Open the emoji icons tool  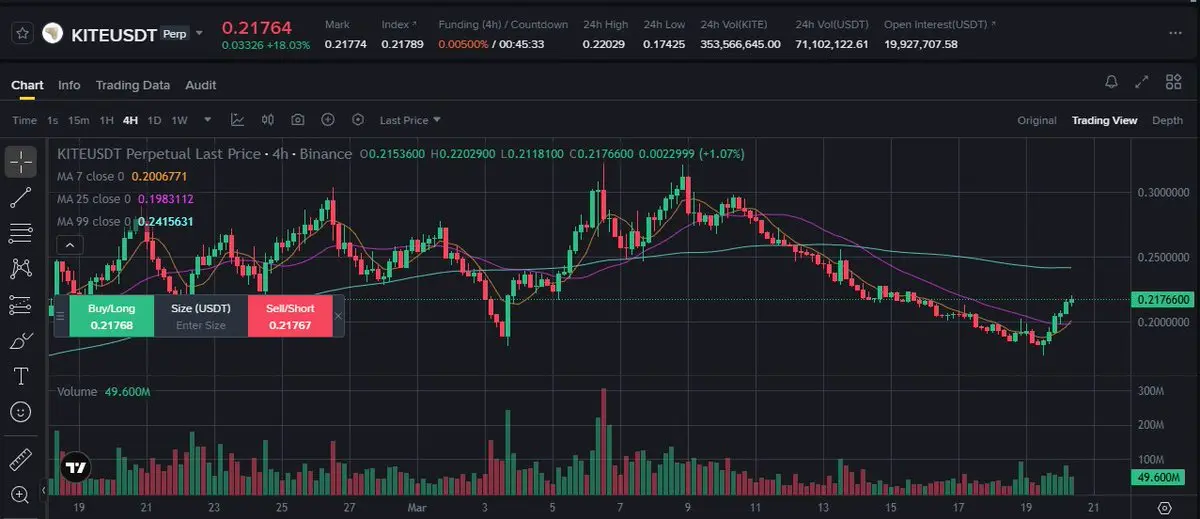click(21, 411)
